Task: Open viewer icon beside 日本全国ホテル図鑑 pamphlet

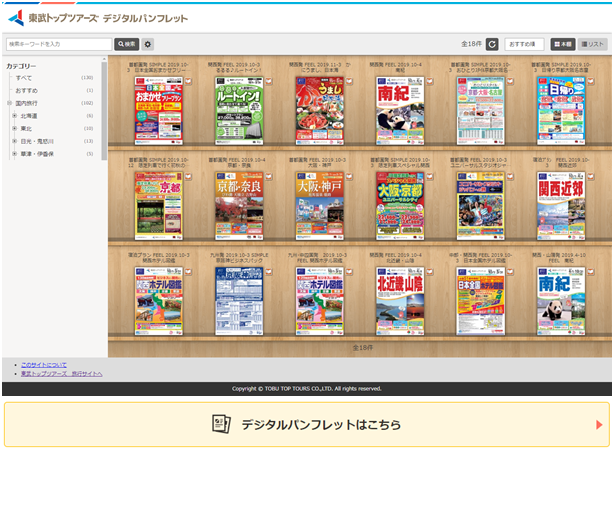Action: [510, 272]
